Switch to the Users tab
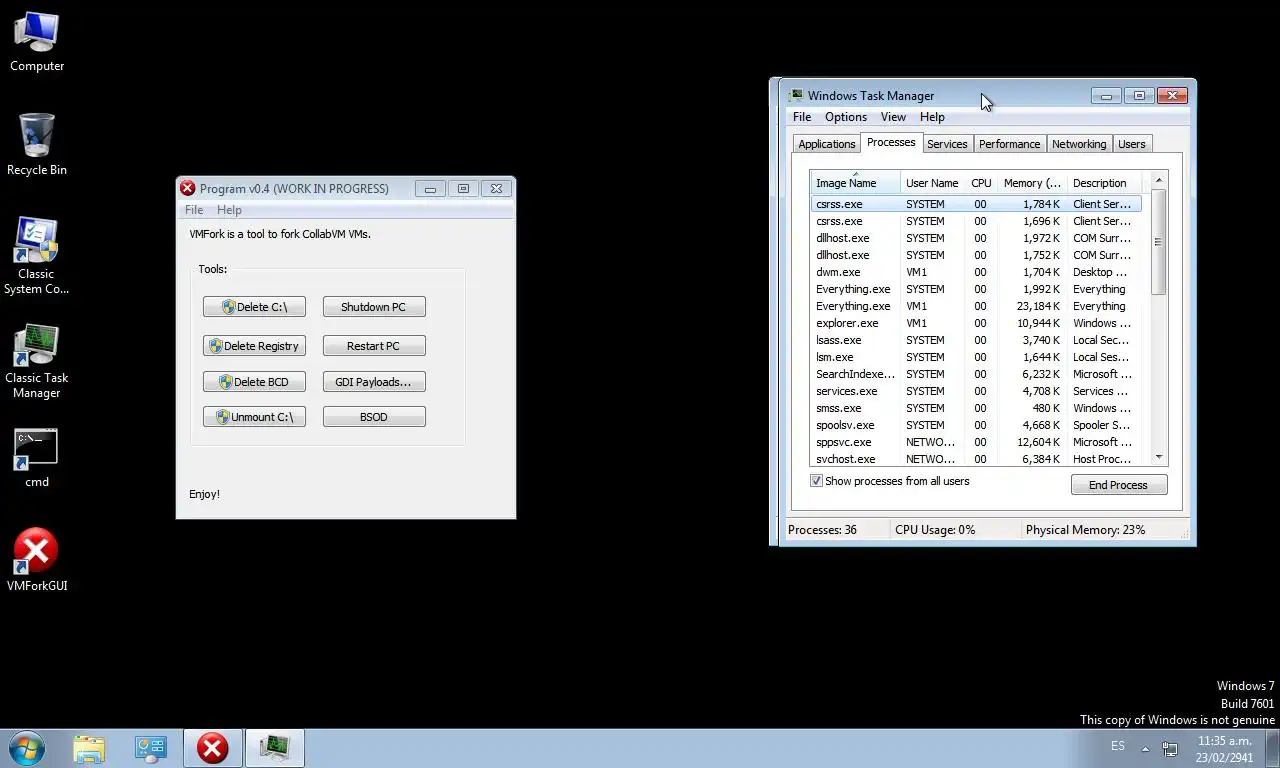The width and height of the screenshot is (1280, 768). (x=1132, y=144)
